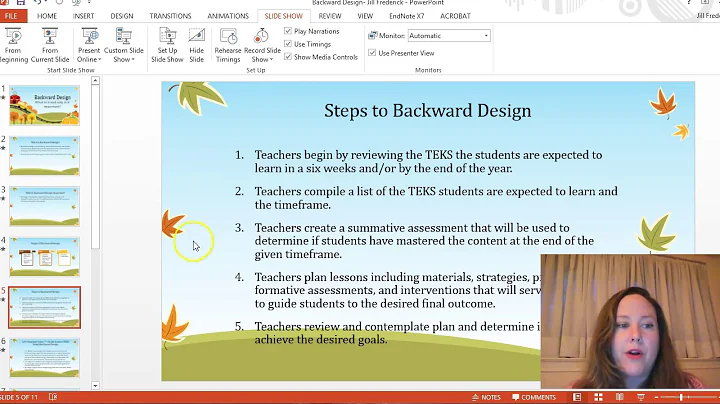Start show From Current Slide
The height and width of the screenshot is (404, 720).
coord(50,45)
